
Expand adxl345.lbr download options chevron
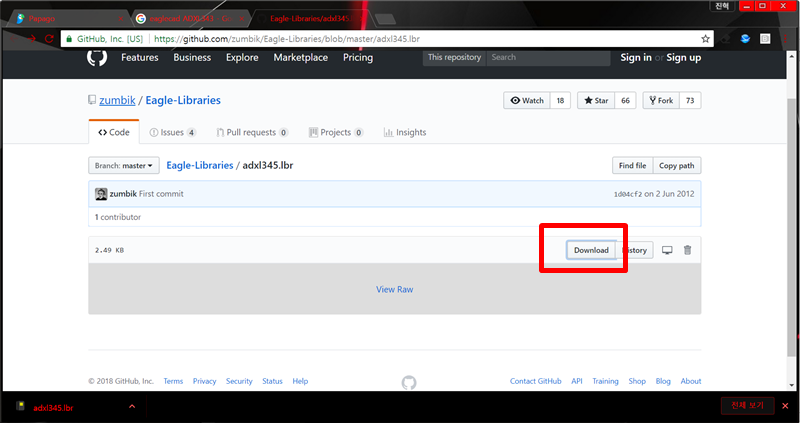[132, 407]
